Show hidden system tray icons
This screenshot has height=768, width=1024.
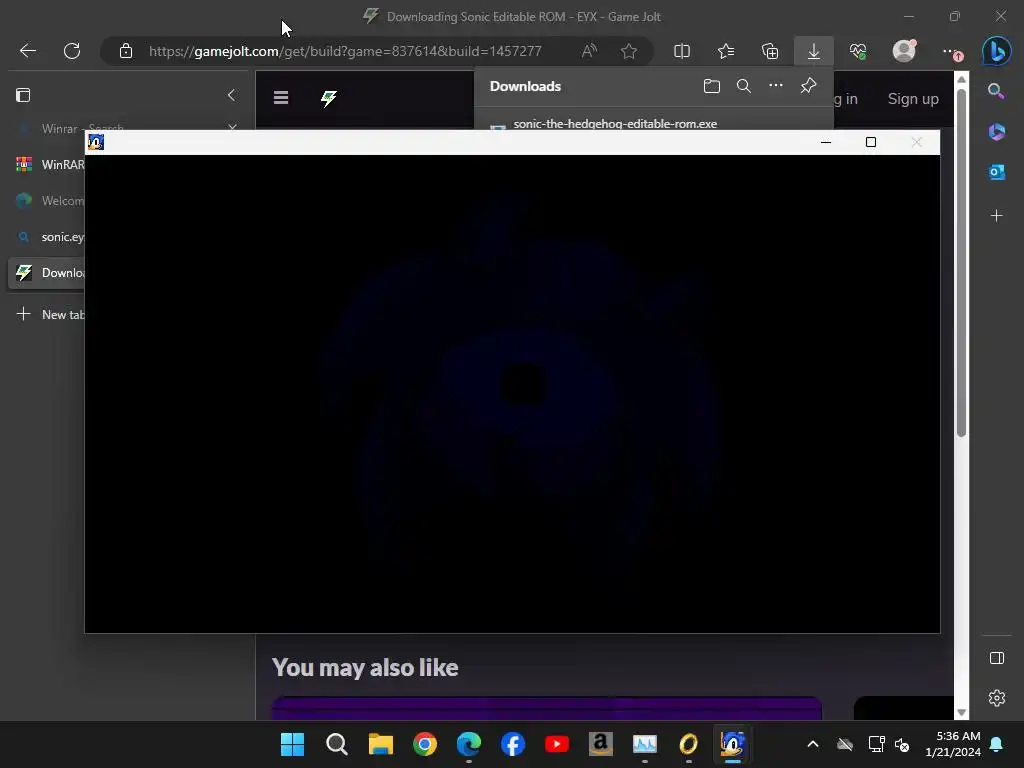pyautogui.click(x=812, y=744)
